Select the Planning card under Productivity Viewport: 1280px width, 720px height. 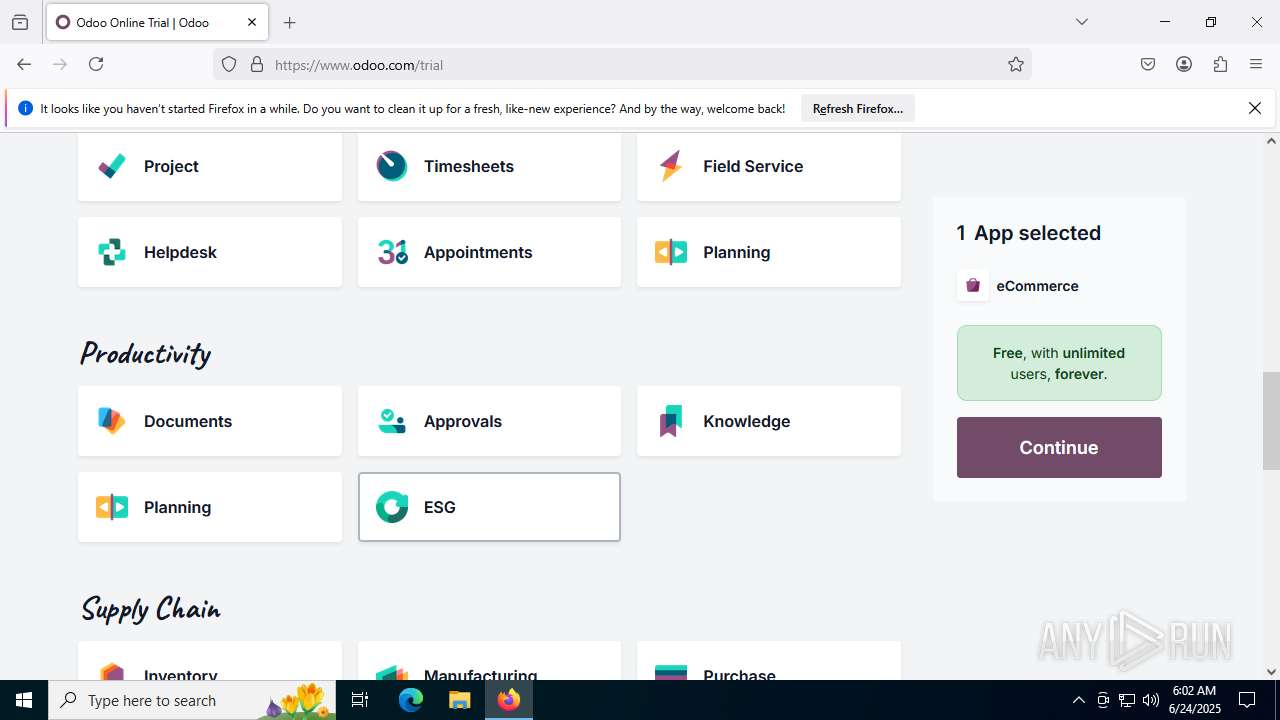(210, 507)
